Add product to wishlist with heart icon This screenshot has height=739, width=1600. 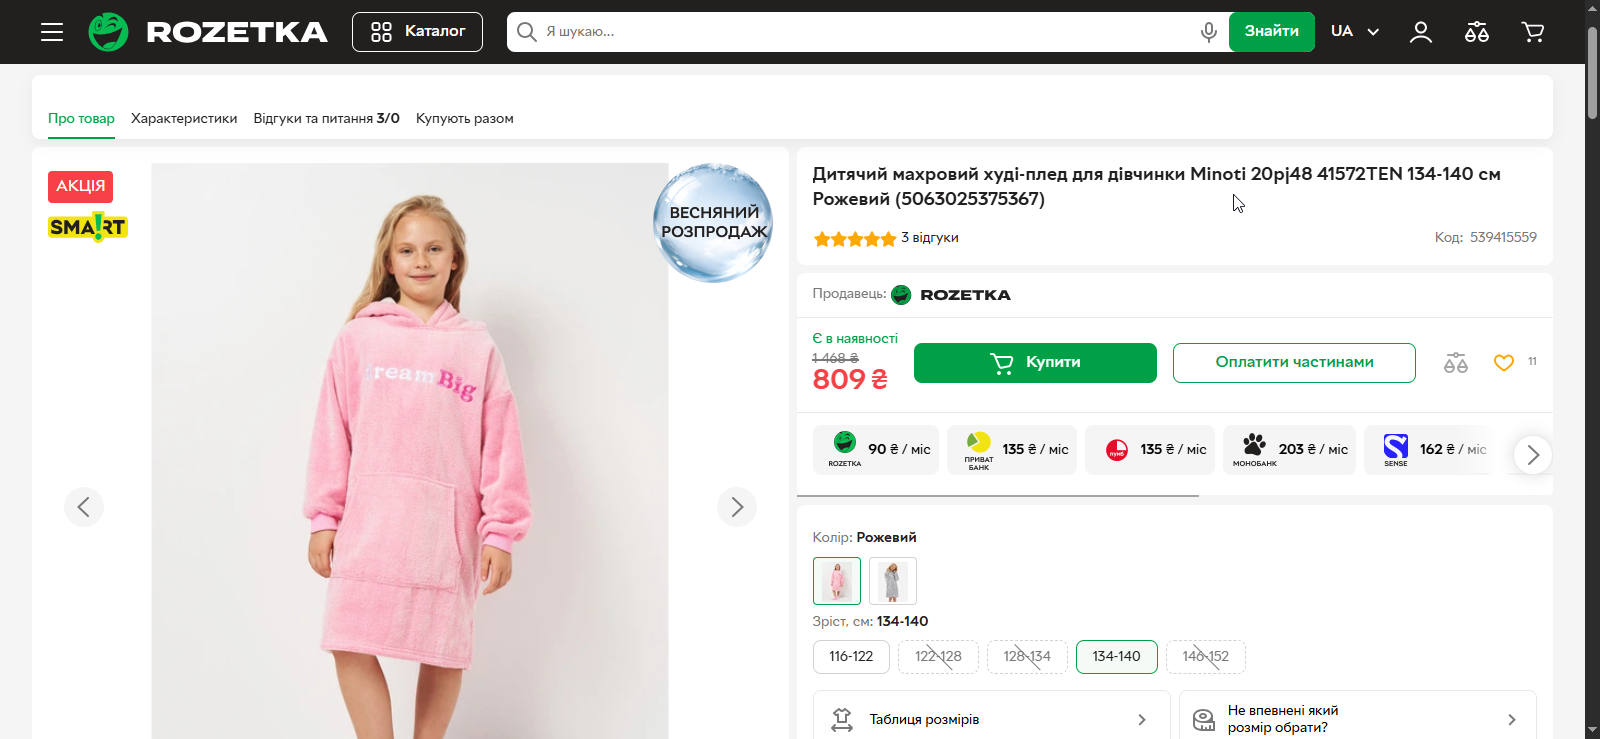pos(1503,363)
